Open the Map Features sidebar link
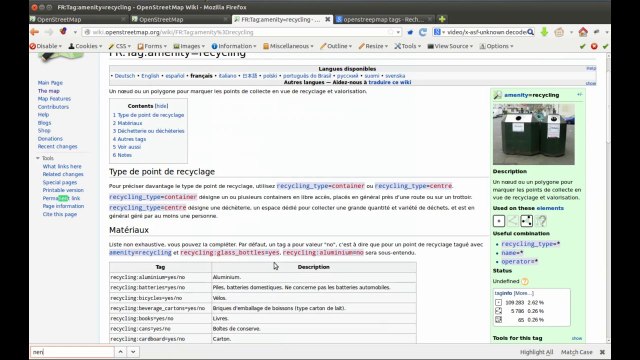Screen dimensions: 640x360 [x=54, y=99]
